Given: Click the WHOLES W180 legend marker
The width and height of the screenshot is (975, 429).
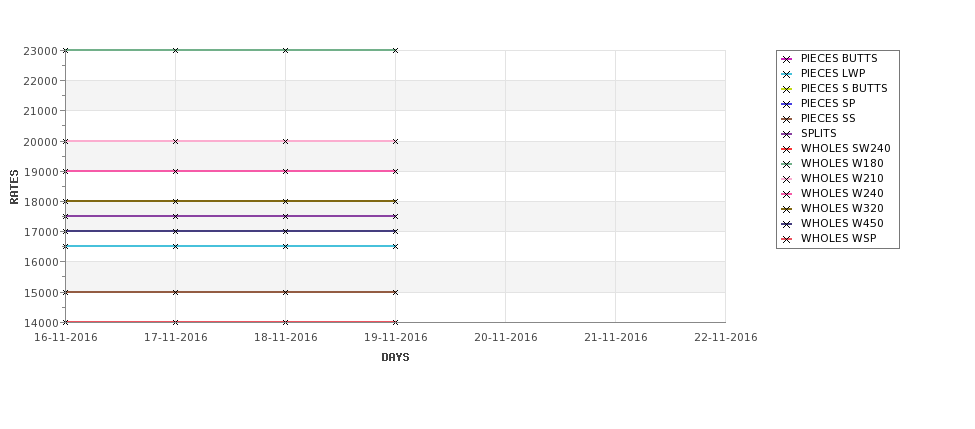Looking at the screenshot, I should (787, 164).
